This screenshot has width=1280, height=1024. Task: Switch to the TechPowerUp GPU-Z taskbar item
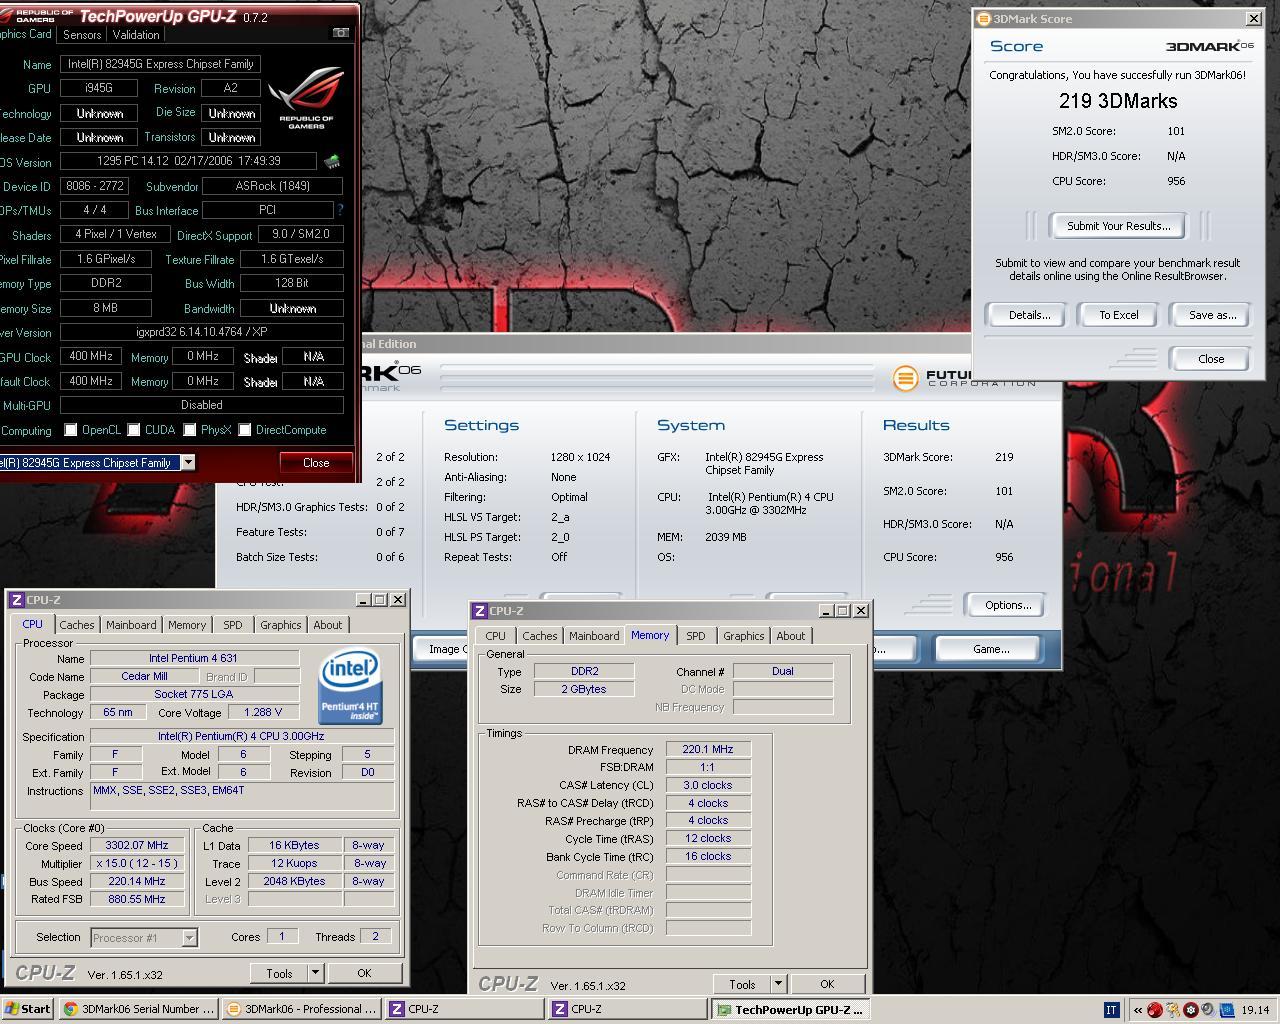789,1009
